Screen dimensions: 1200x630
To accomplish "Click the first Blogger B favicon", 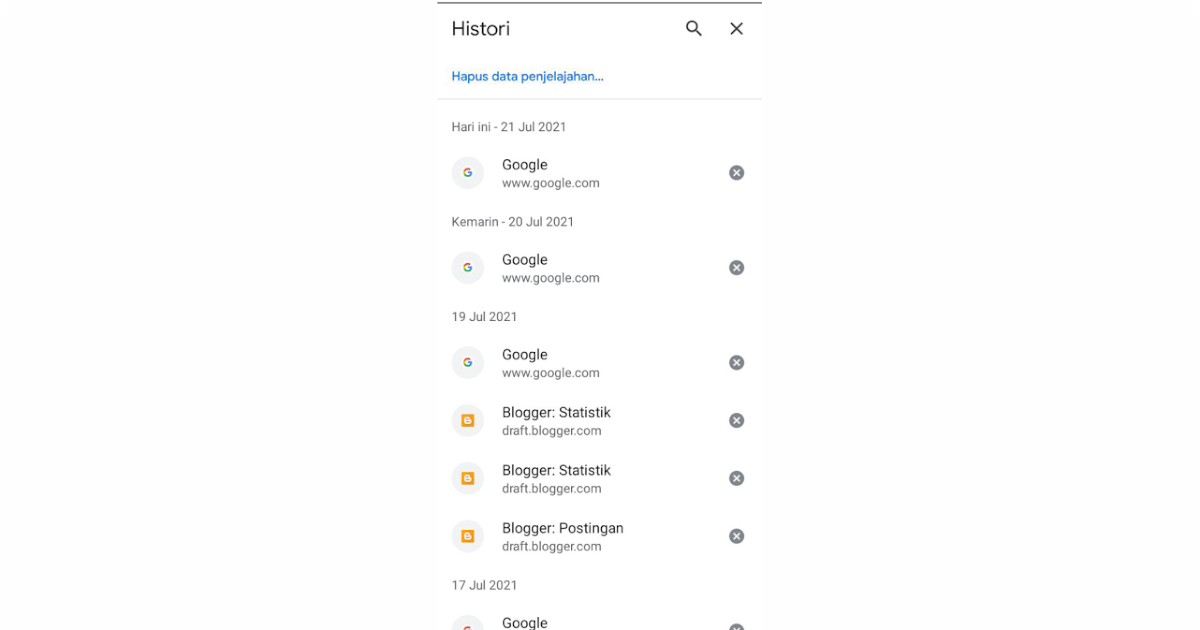I will pyautogui.click(x=467, y=420).
